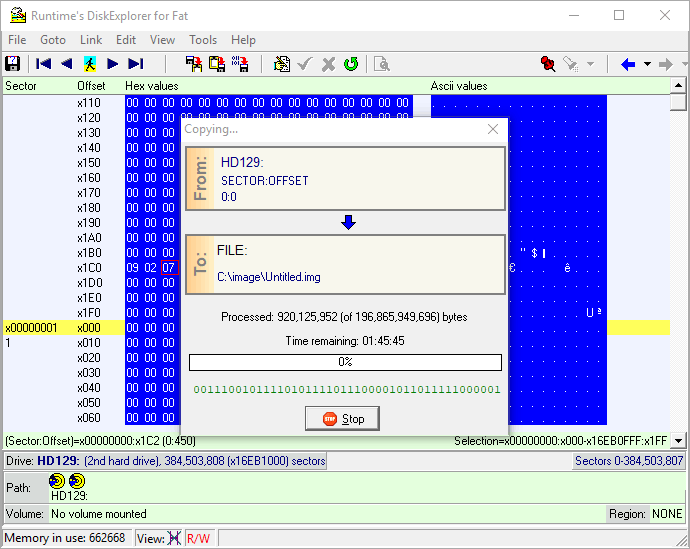Image resolution: width=690 pixels, height=549 pixels.
Task: Click the 0% copy progress bar
Action: [x=345, y=362]
